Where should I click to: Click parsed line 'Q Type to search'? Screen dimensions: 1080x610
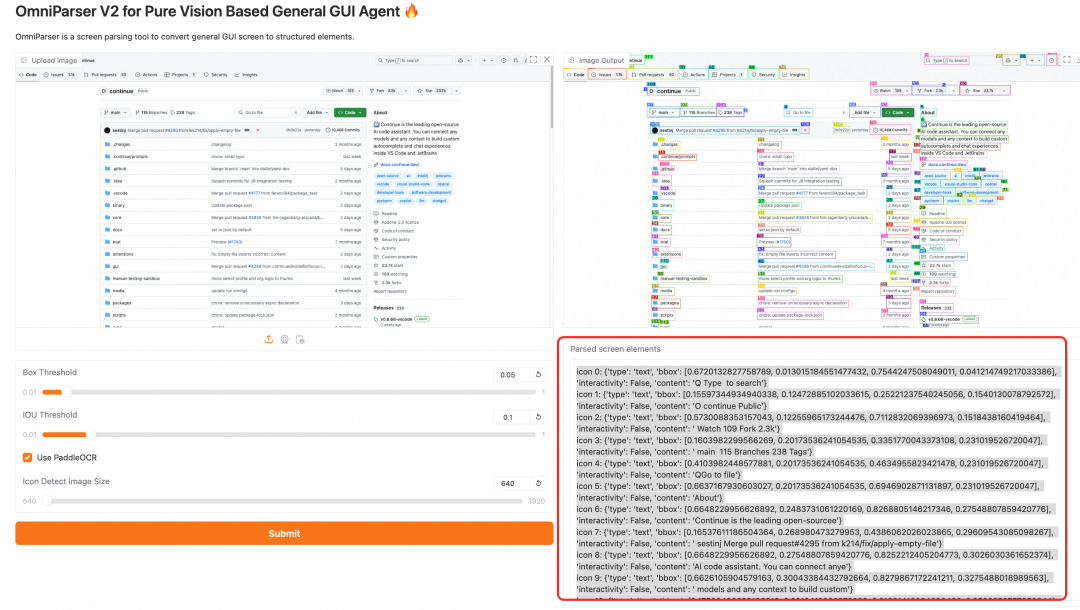(x=817, y=377)
